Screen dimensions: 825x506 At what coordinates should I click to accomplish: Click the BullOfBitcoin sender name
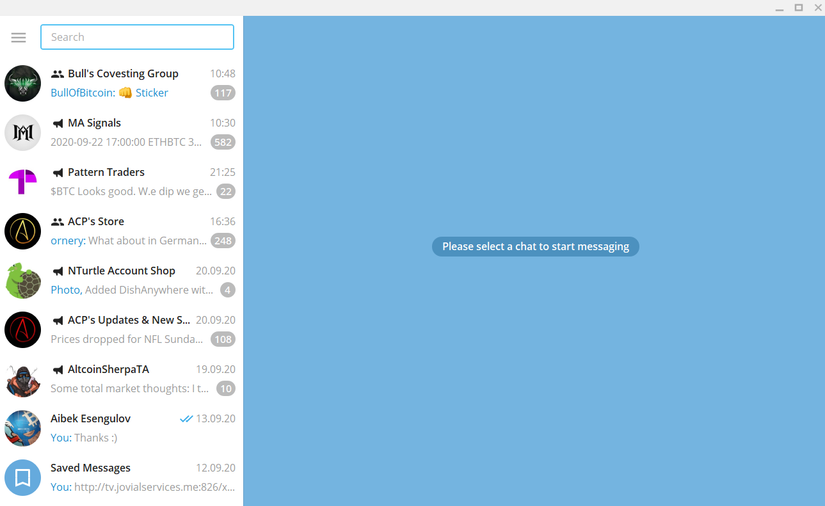[x=83, y=93]
